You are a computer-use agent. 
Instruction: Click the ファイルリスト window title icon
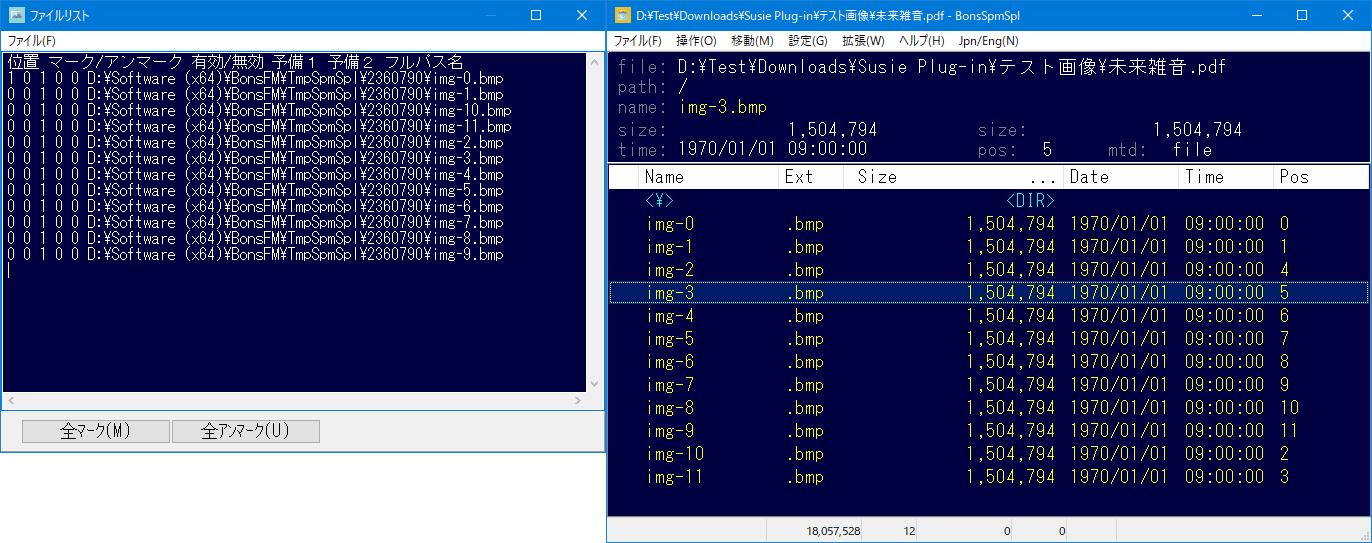point(16,15)
